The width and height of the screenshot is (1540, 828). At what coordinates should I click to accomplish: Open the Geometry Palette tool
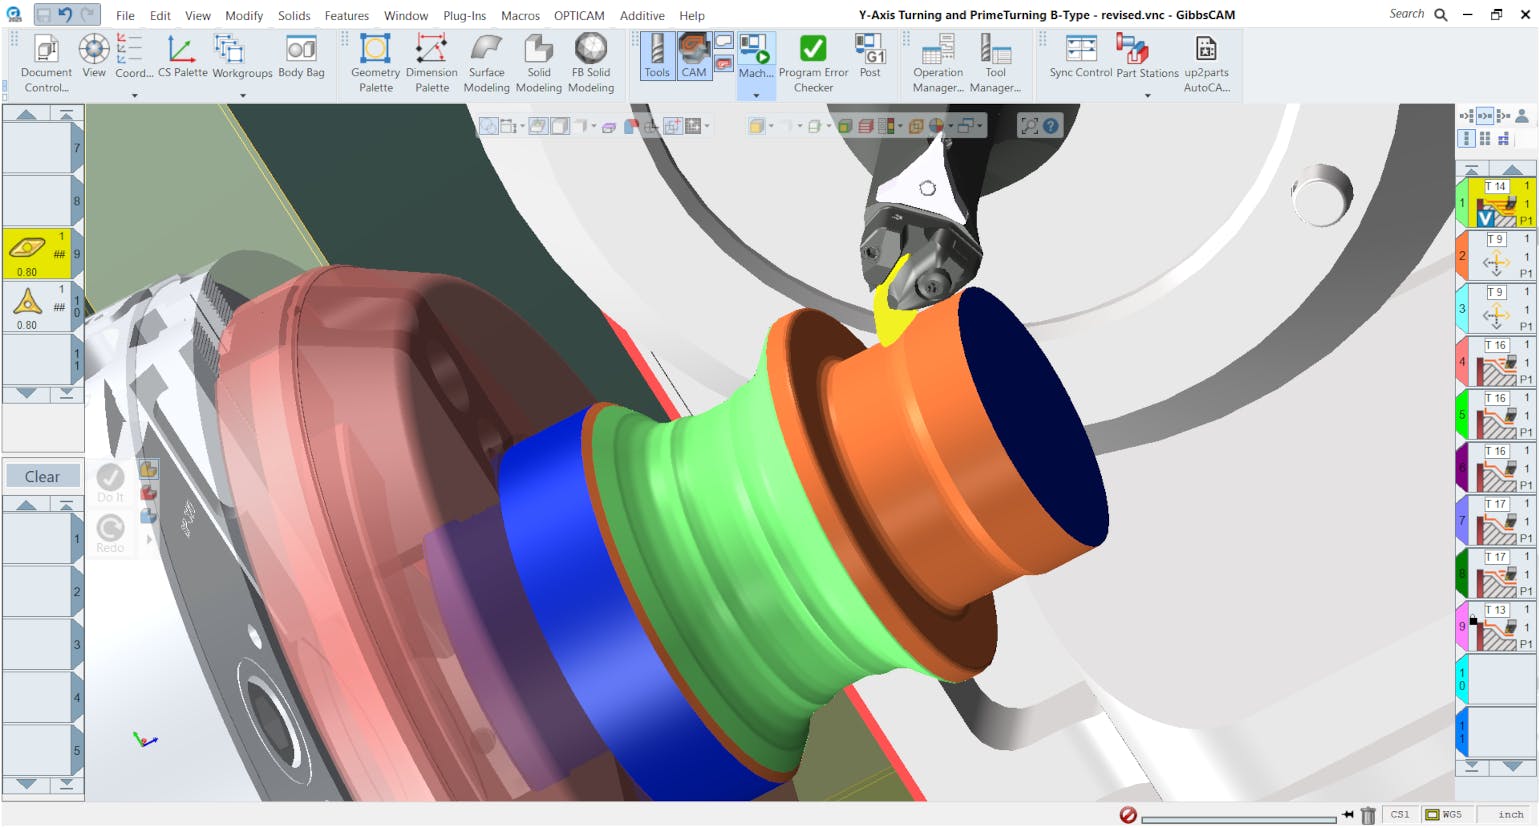click(x=374, y=60)
